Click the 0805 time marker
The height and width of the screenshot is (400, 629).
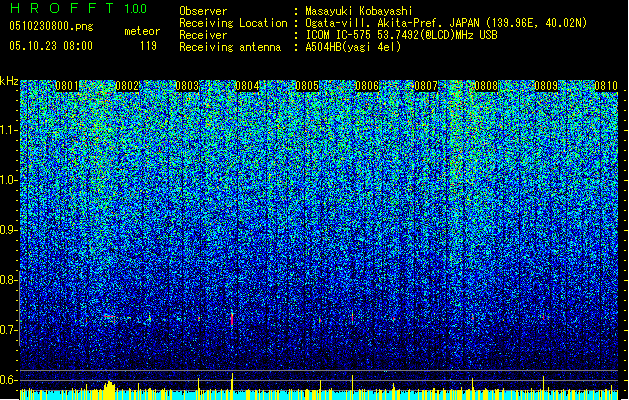[x=307, y=86]
